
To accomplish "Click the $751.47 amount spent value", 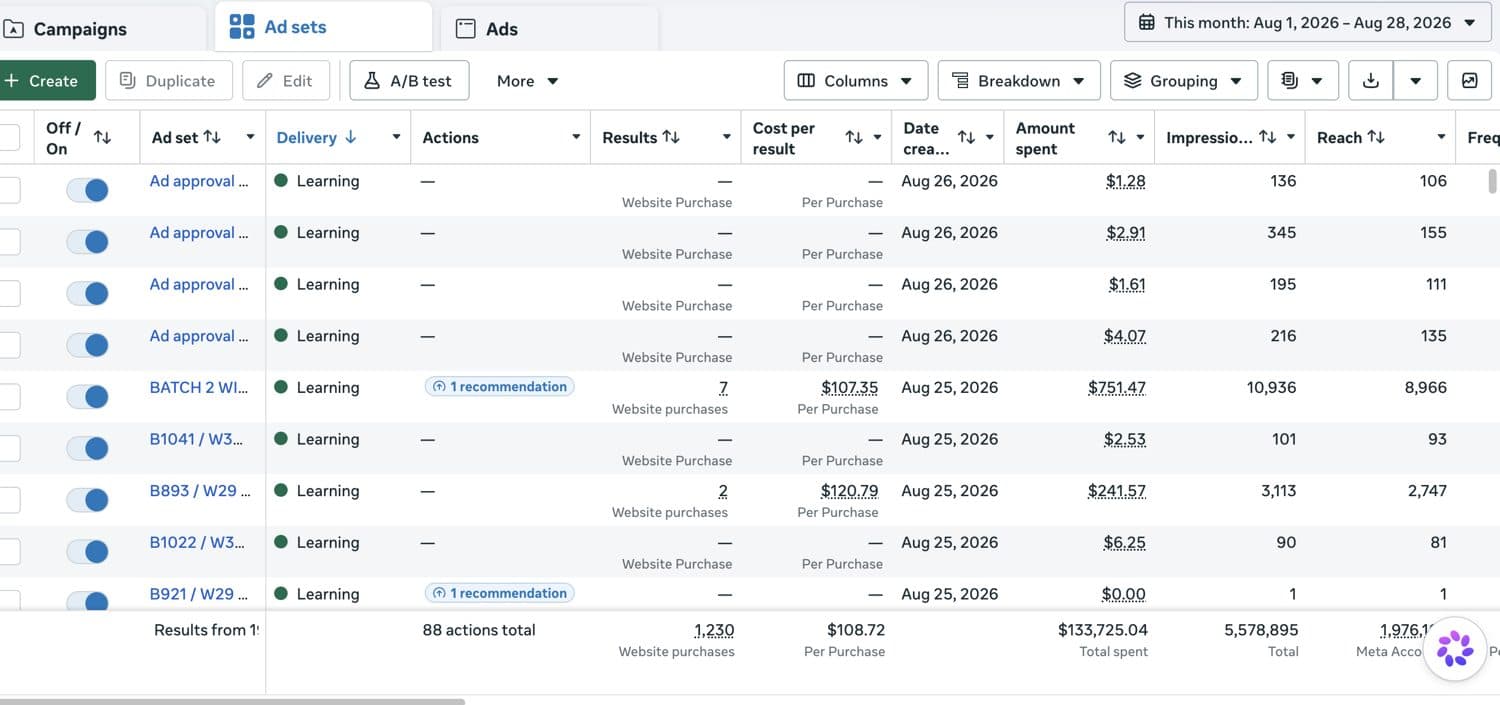I will pos(1117,388).
